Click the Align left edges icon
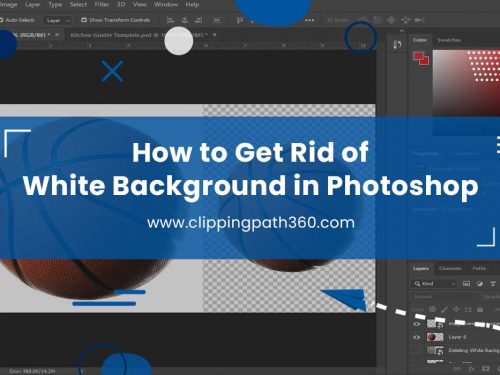This screenshot has height=375, width=500. pos(170,20)
